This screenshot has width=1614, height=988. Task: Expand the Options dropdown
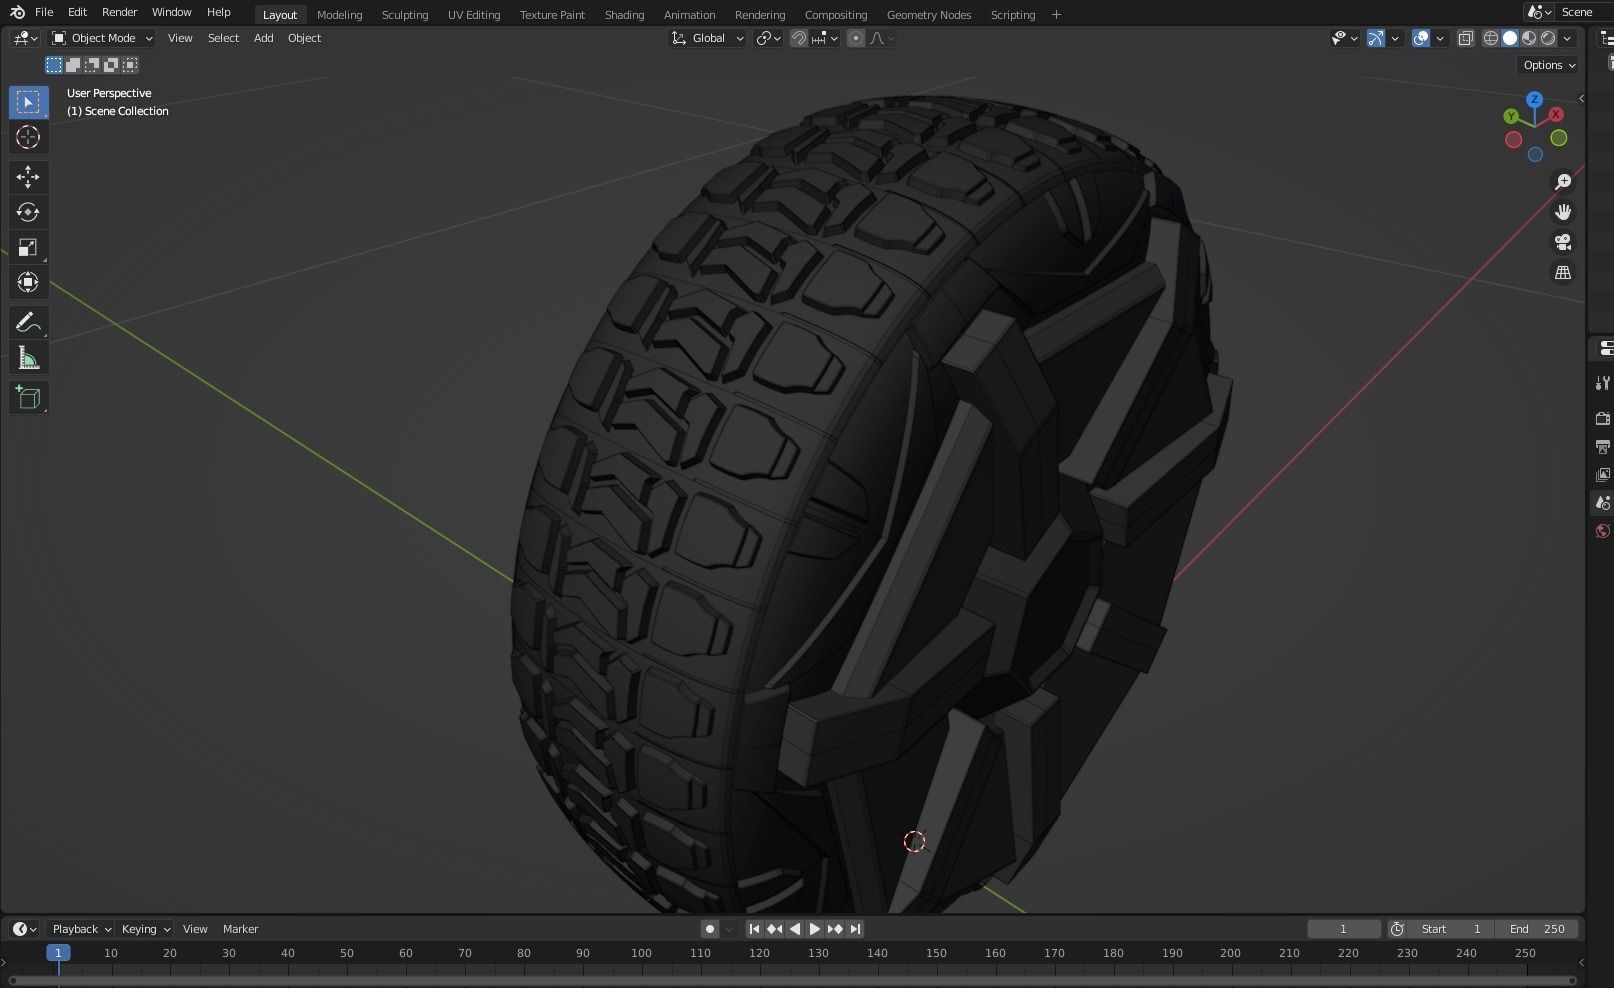[x=1549, y=65]
